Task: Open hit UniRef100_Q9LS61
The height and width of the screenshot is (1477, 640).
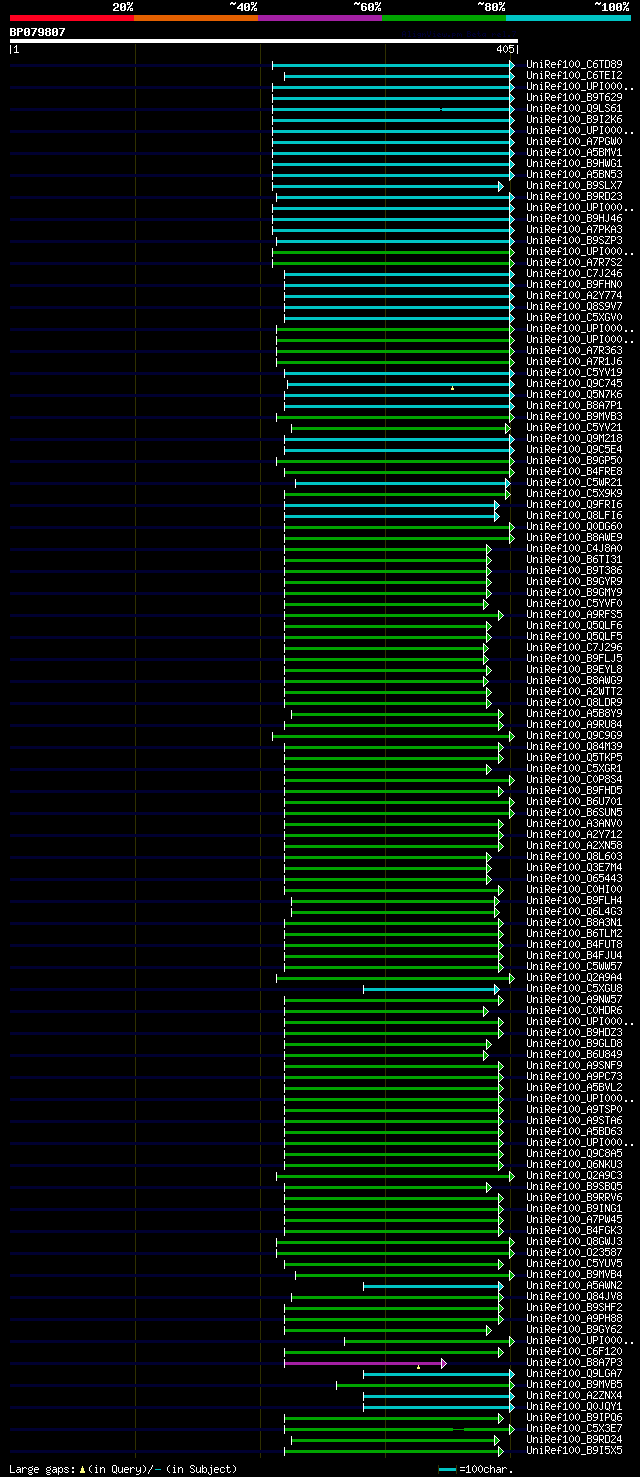Action: coord(573,108)
